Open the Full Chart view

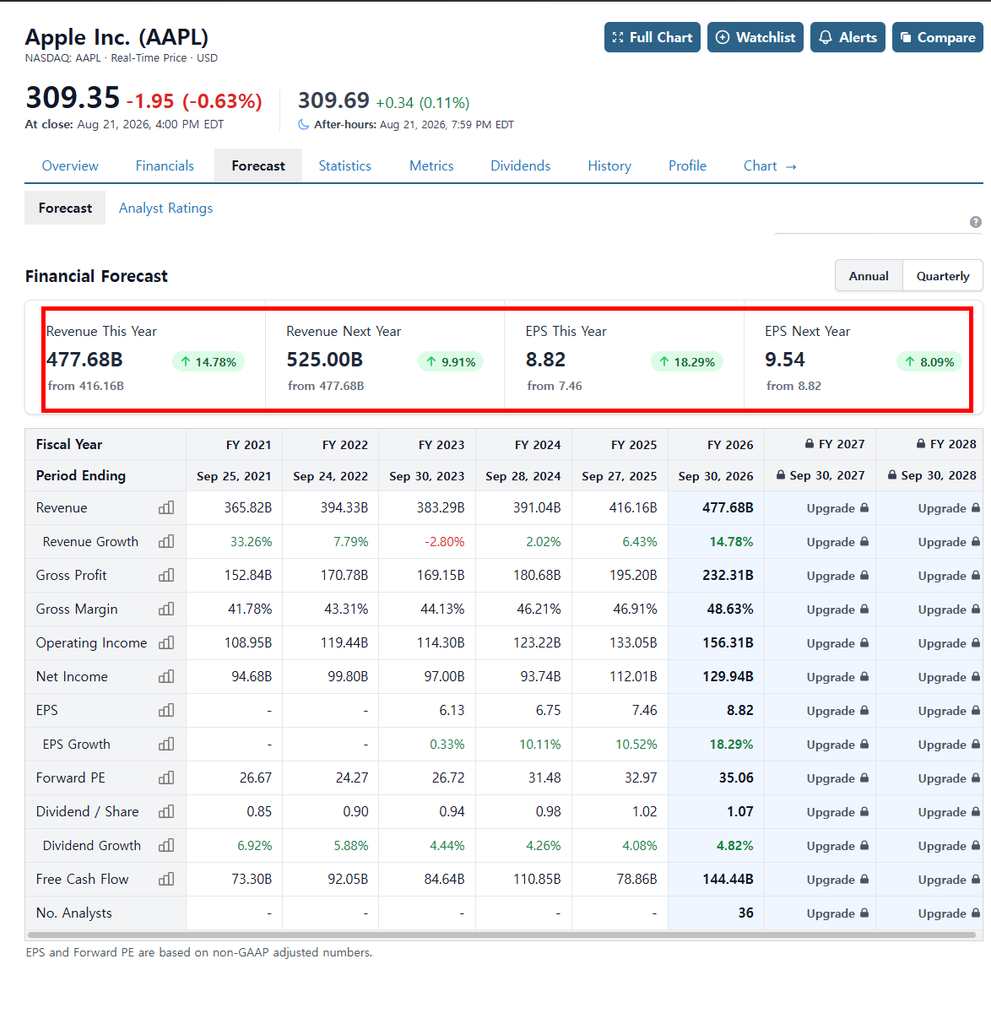click(652, 37)
